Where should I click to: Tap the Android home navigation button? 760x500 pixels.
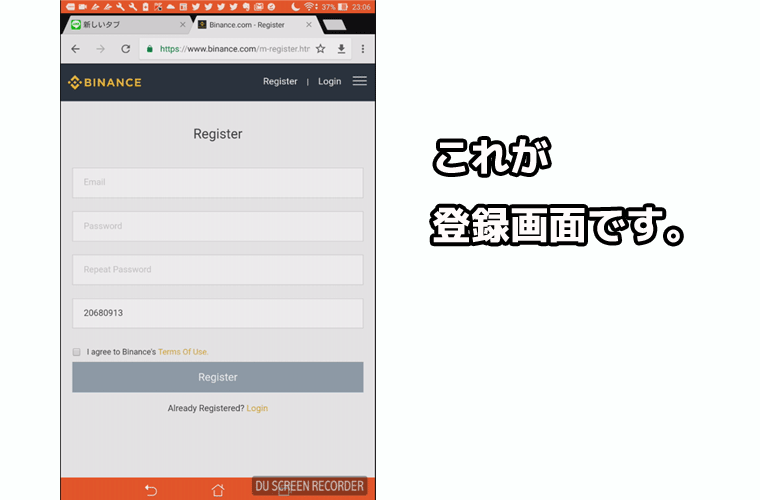point(218,490)
